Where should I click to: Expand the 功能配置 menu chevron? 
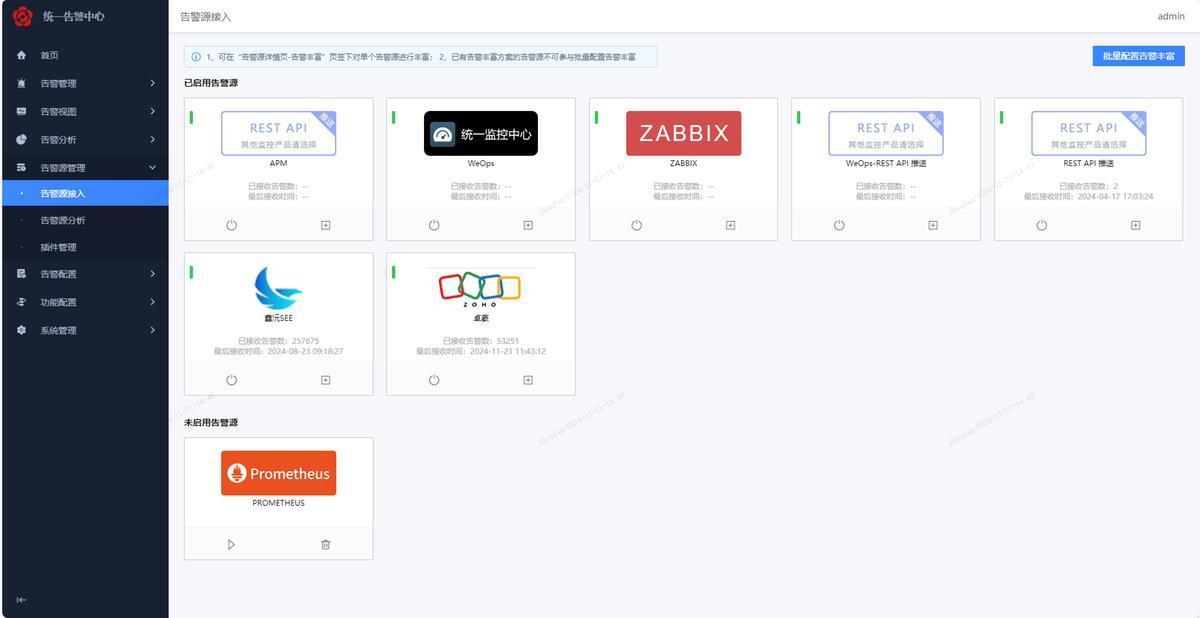[x=153, y=301]
